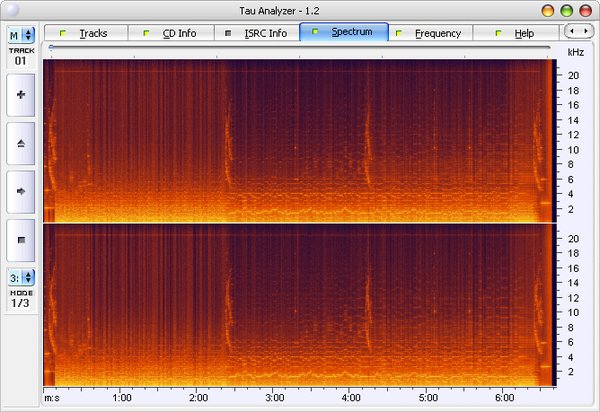This screenshot has width=600, height=412.
Task: Open the ISRC Info tab
Action: pyautogui.click(x=257, y=33)
